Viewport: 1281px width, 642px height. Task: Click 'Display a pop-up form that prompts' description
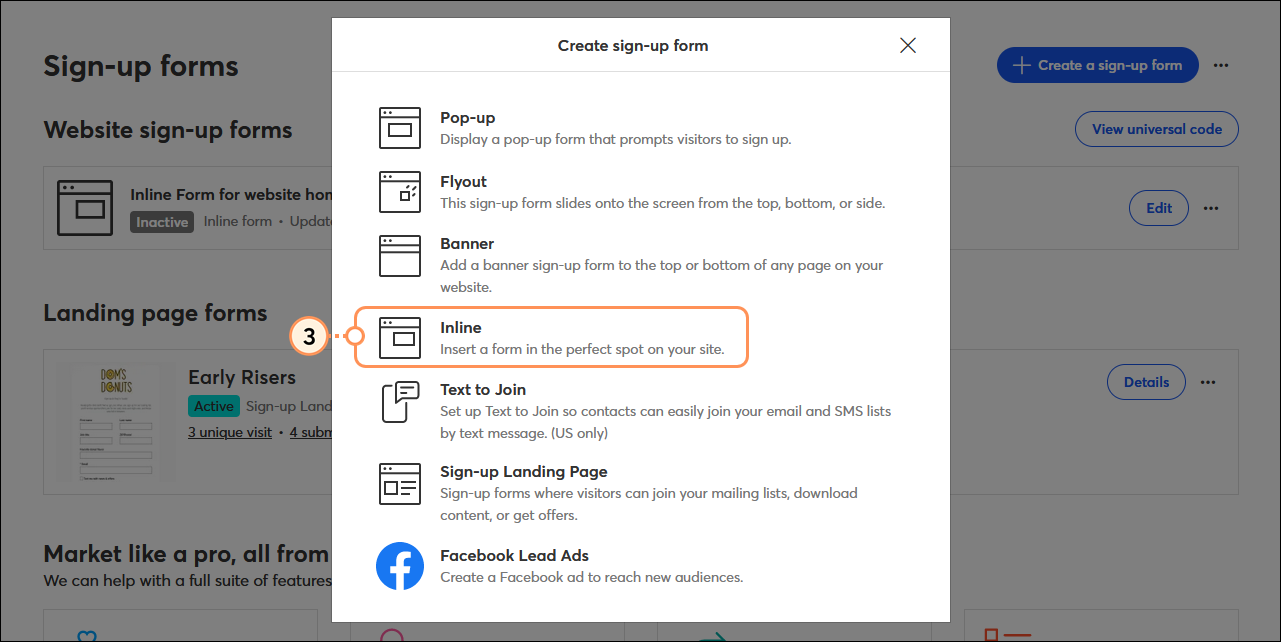pos(616,139)
